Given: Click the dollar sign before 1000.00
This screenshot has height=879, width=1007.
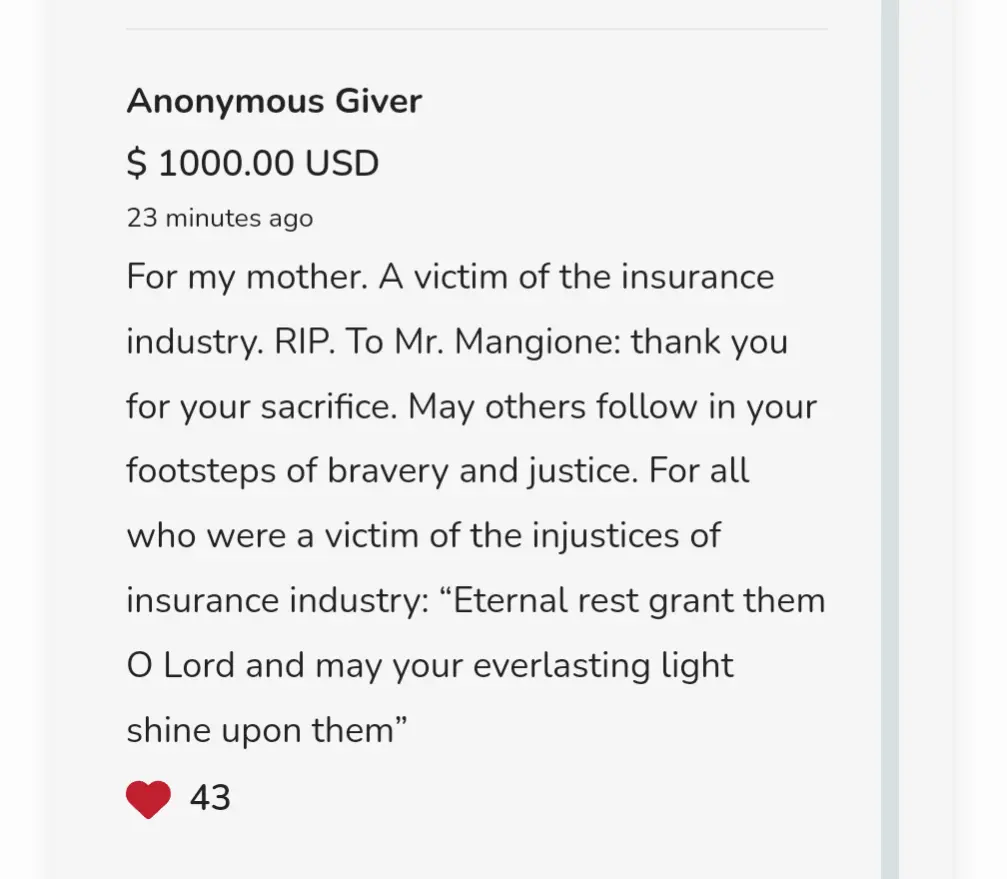Looking at the screenshot, I should tap(137, 163).
